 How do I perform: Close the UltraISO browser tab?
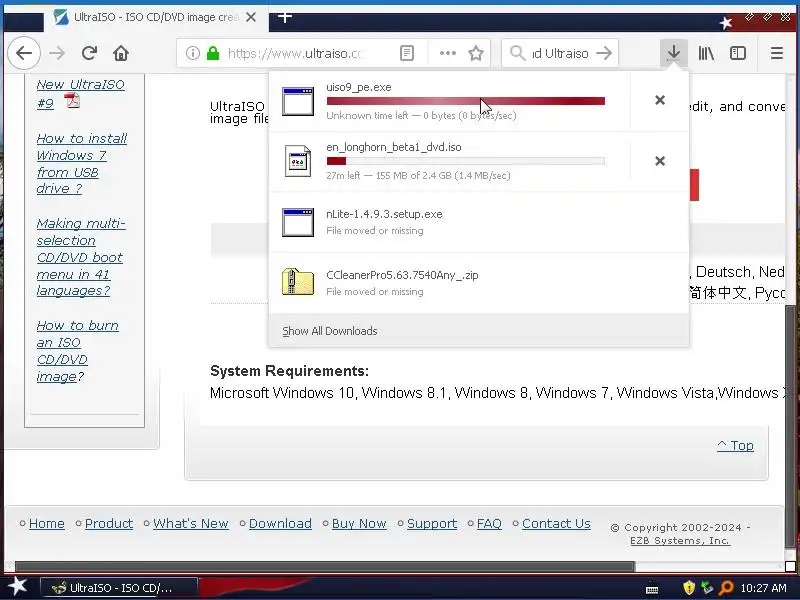251,17
